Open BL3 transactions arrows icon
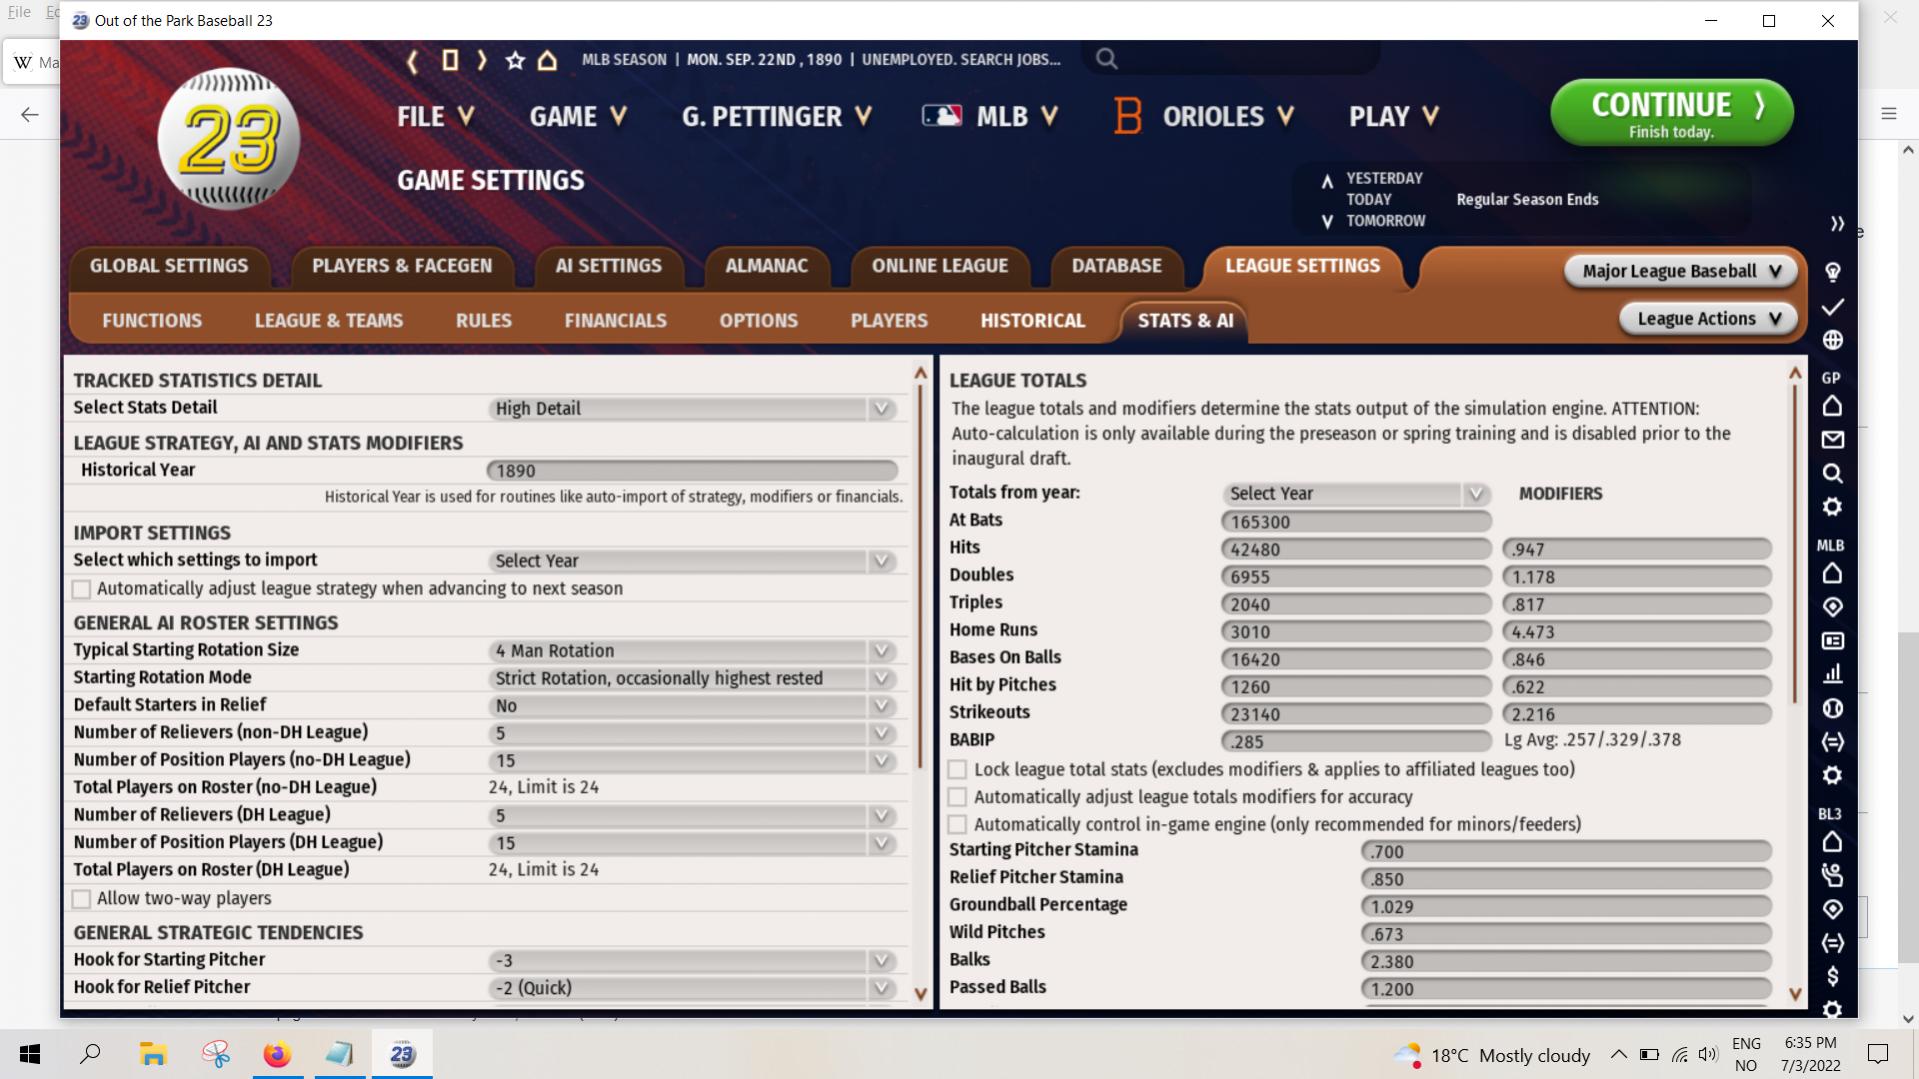The height and width of the screenshot is (1079, 1919). pos(1832,943)
